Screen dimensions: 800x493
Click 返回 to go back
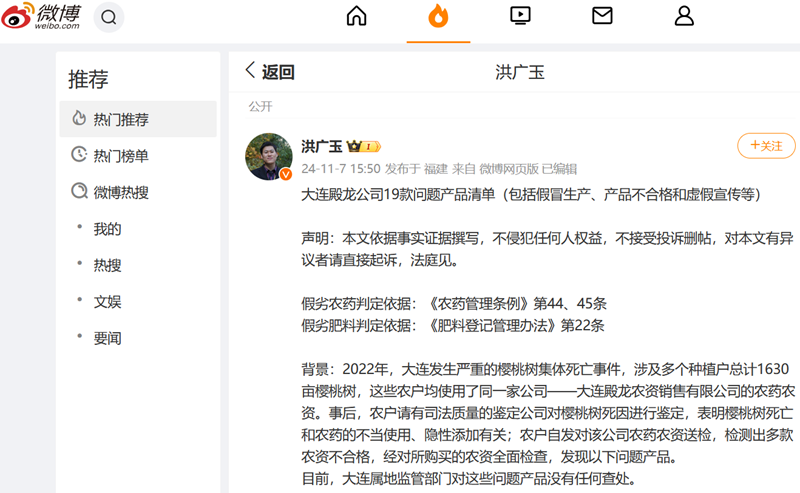(270, 72)
